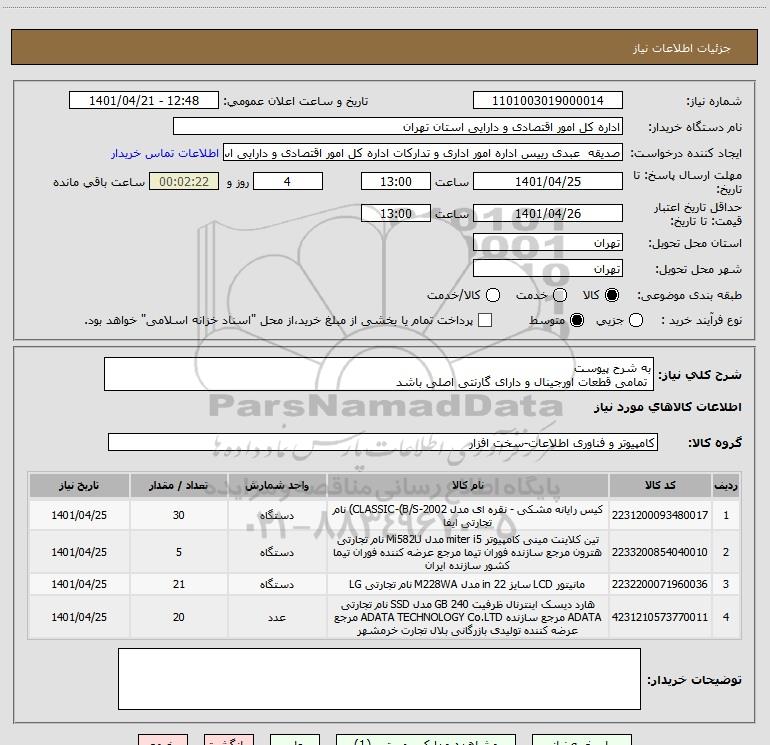Viewport: 770px width, 745px height.
Task: Select the کالا radio button
Action: coord(612,295)
